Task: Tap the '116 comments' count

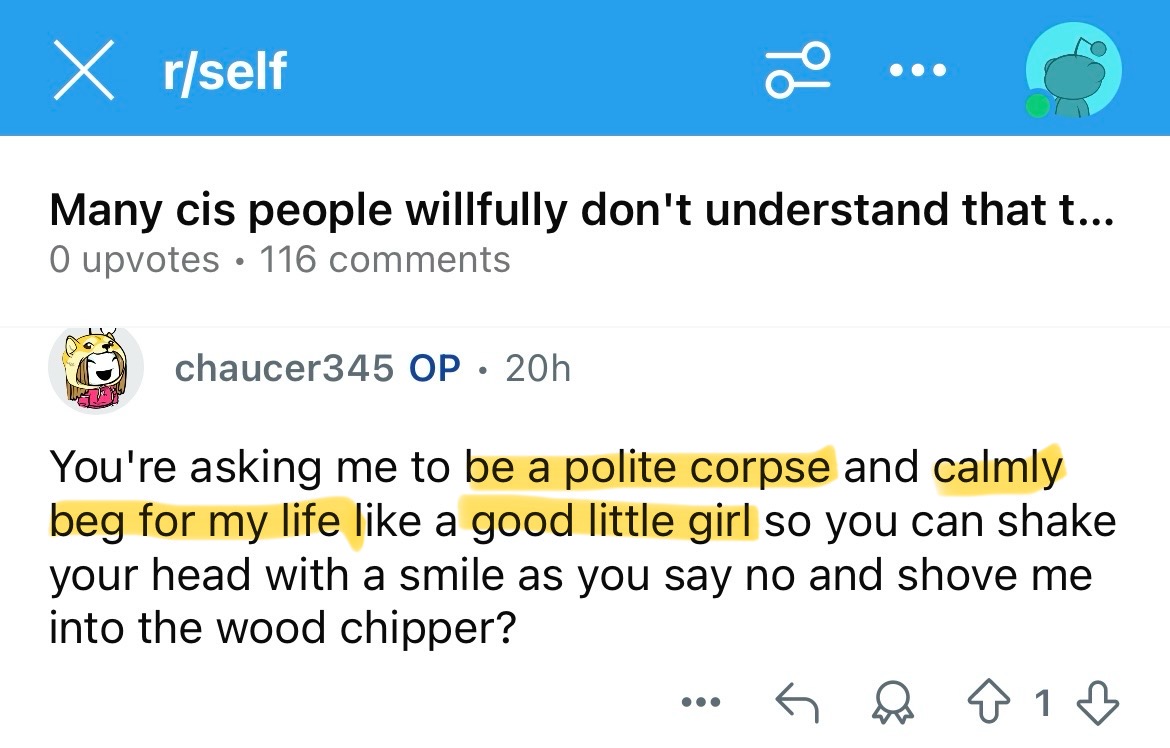Action: 384,260
